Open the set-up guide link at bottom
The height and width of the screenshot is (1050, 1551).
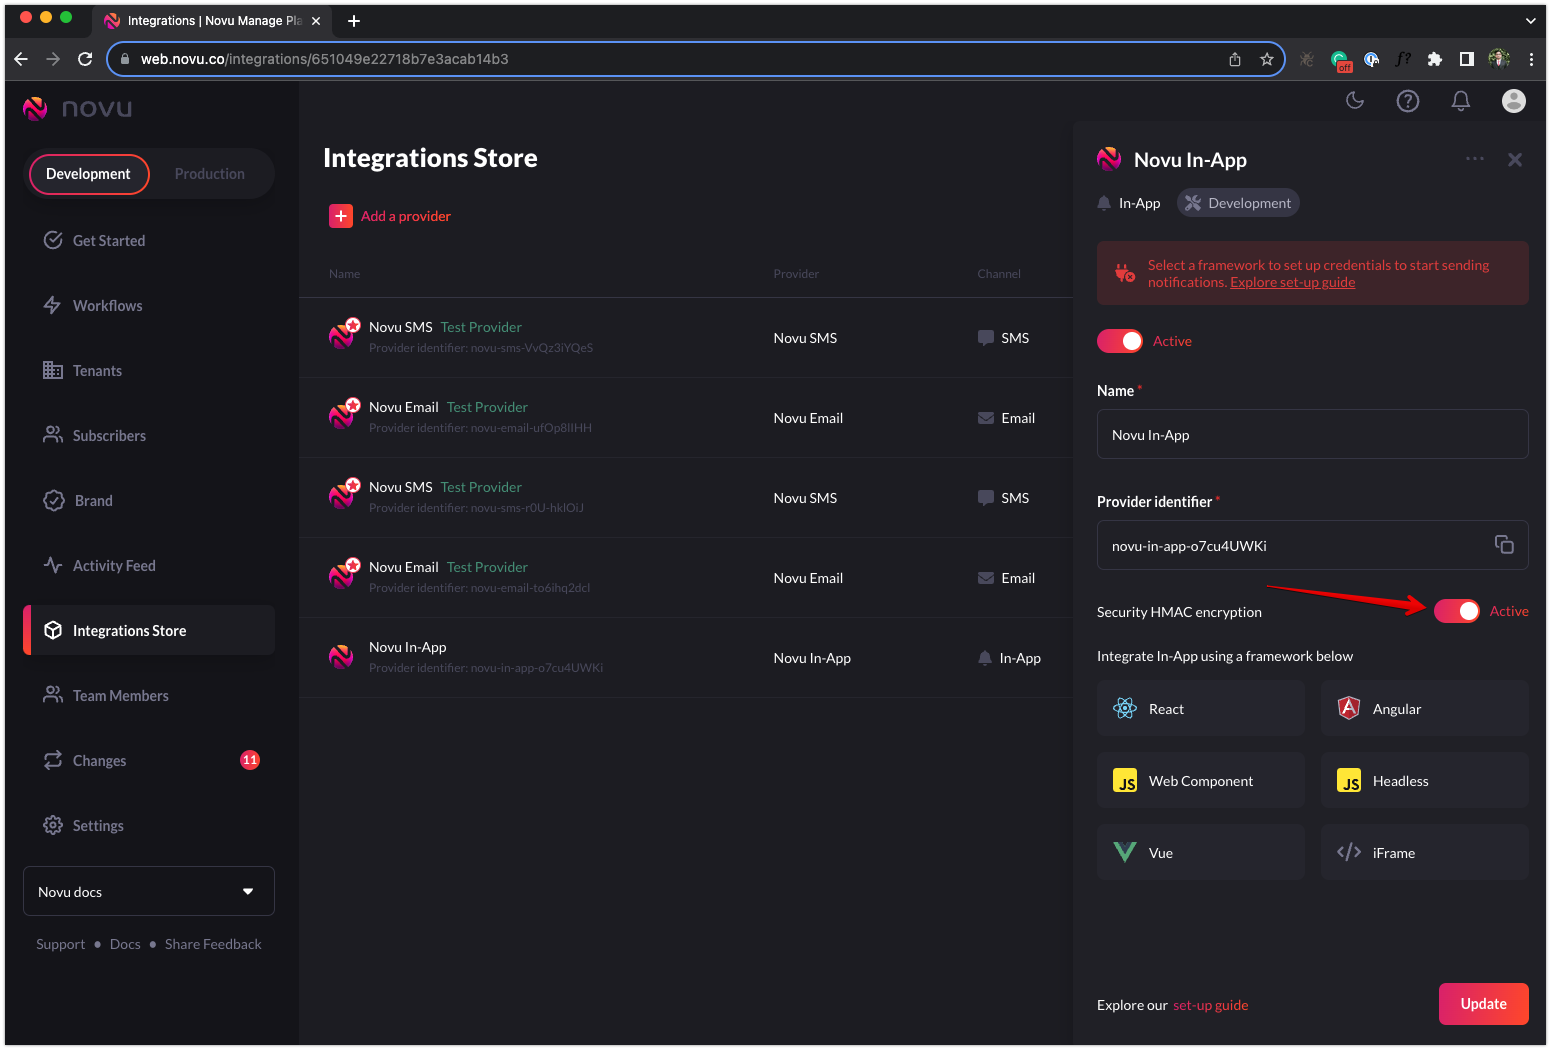tap(1211, 1005)
